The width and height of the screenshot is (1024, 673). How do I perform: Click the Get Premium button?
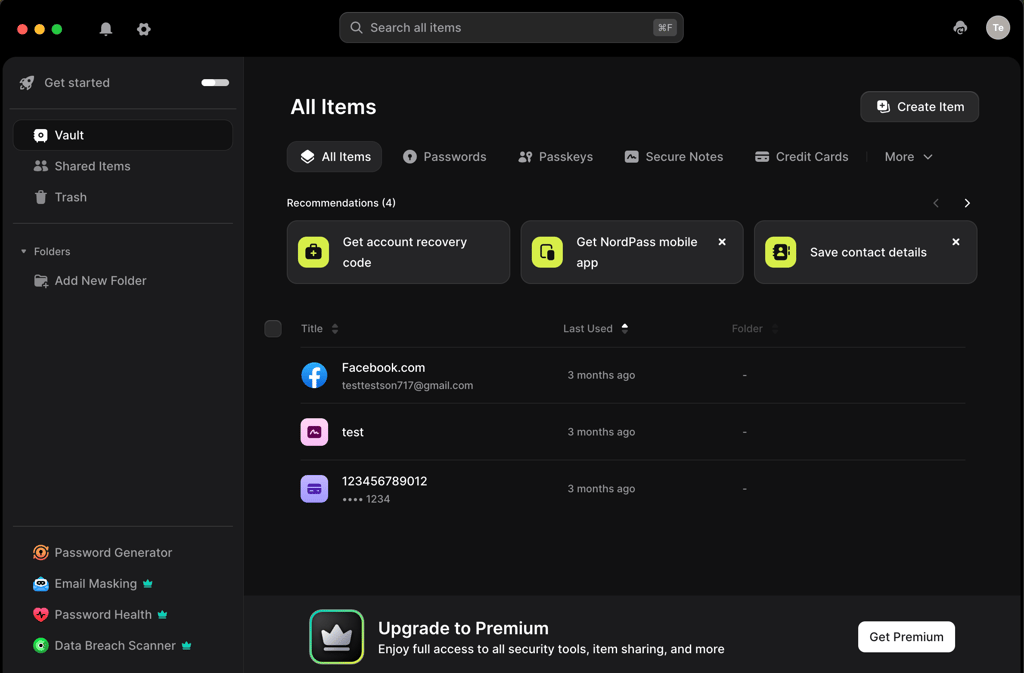[906, 636]
